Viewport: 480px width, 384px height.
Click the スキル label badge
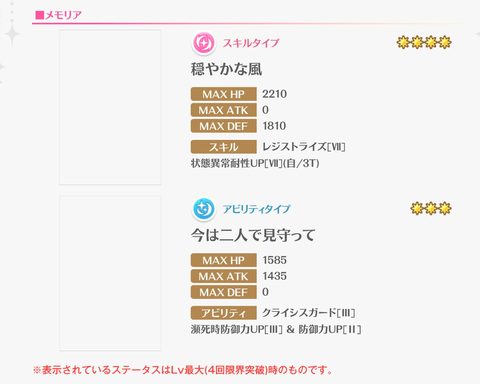(224, 147)
